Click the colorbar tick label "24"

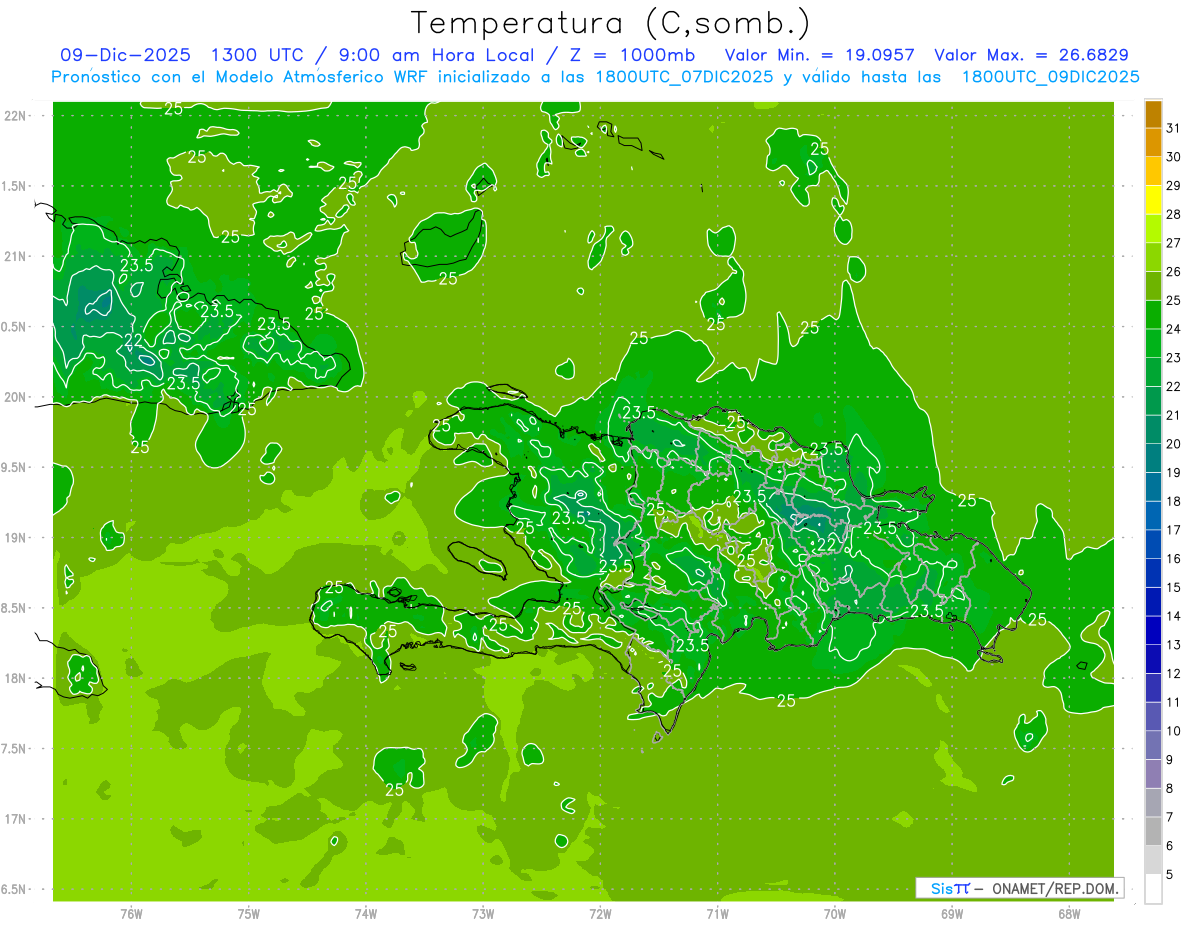tap(1174, 329)
